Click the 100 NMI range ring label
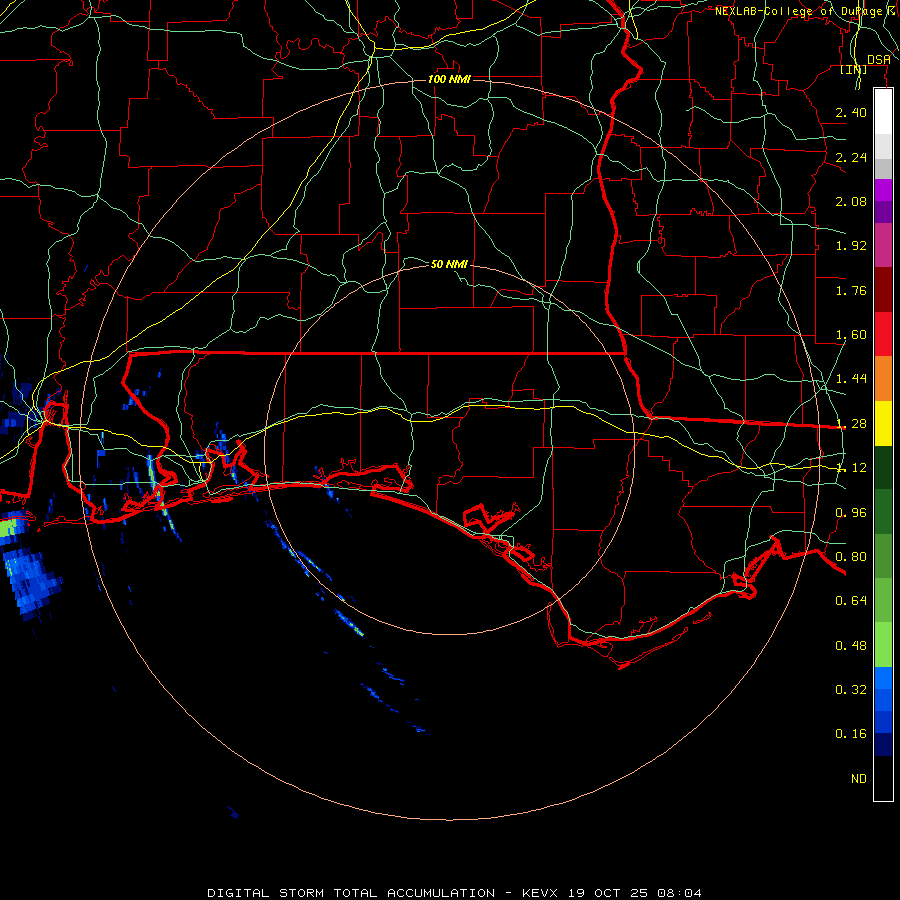Image resolution: width=900 pixels, height=900 pixels. [449, 79]
